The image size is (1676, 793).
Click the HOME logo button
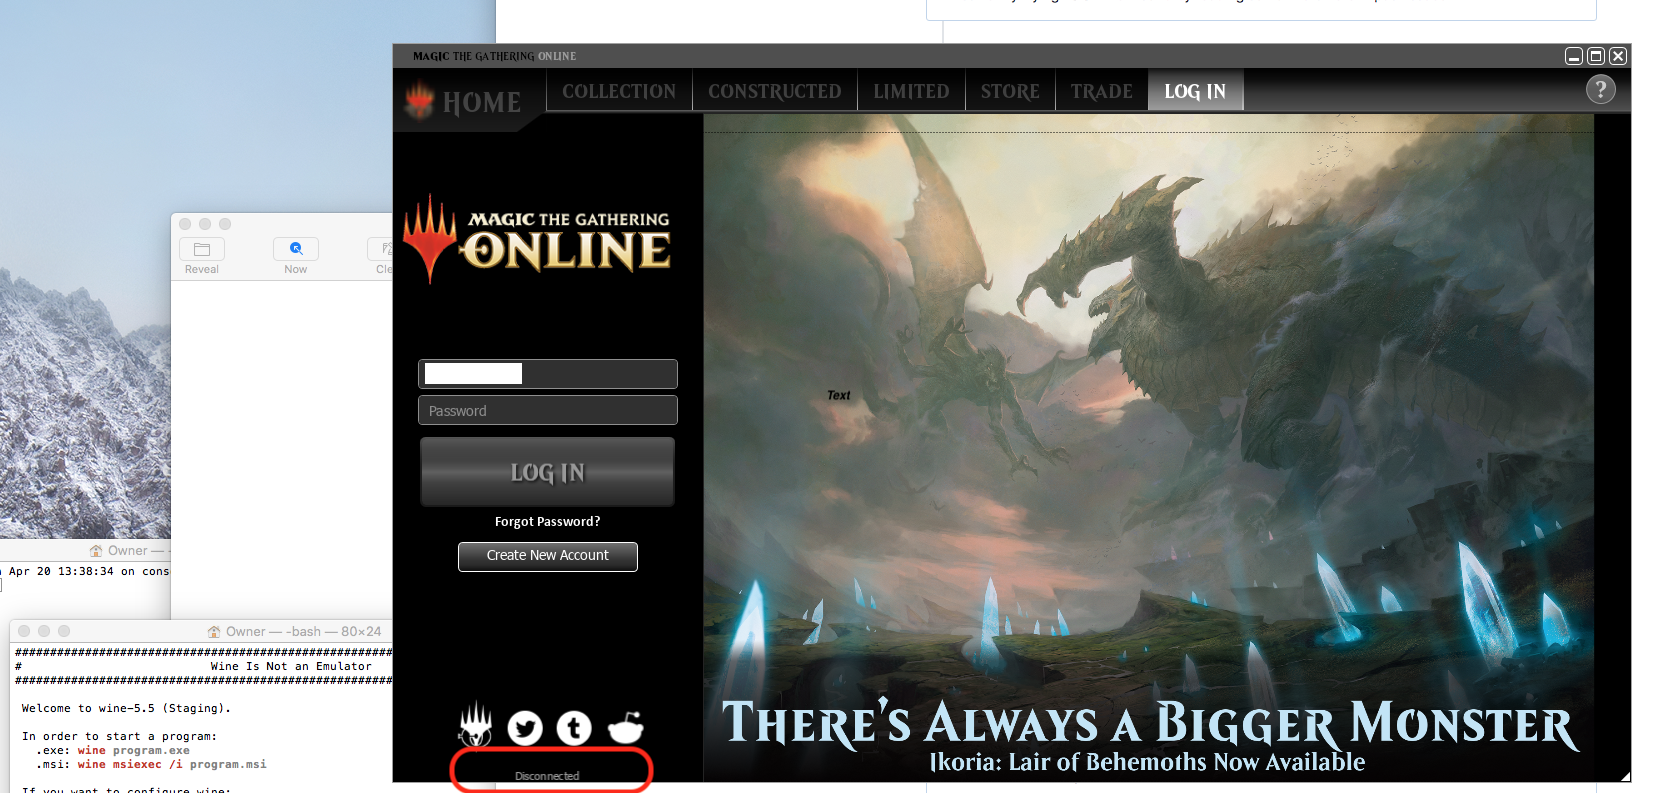pyautogui.click(x=464, y=101)
